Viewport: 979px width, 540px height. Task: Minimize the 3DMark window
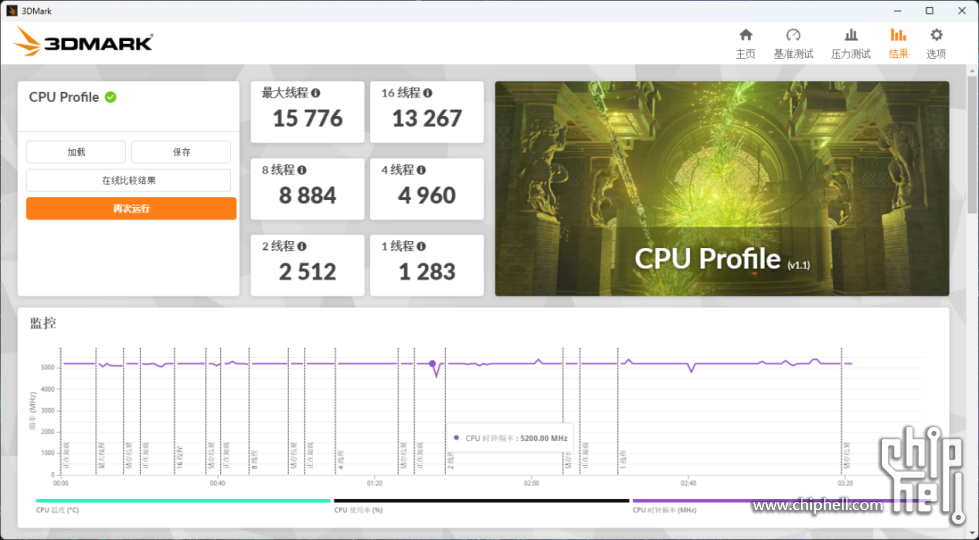tap(898, 11)
